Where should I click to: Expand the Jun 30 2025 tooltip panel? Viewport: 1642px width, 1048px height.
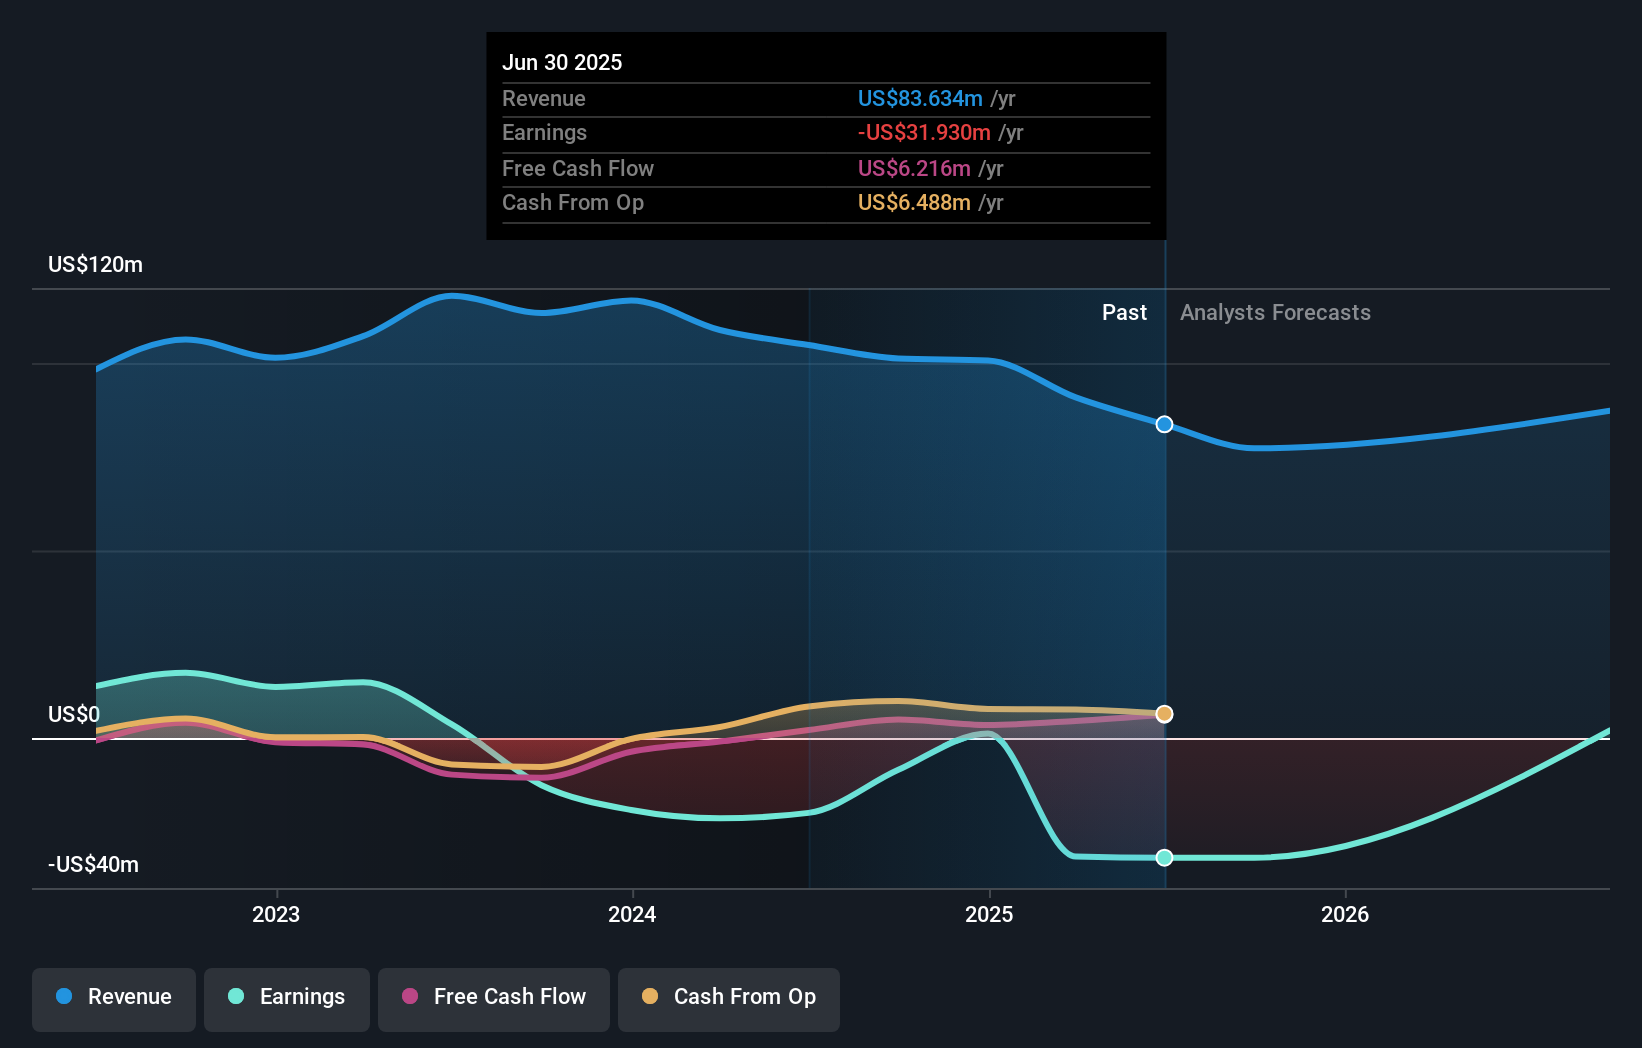[825, 135]
